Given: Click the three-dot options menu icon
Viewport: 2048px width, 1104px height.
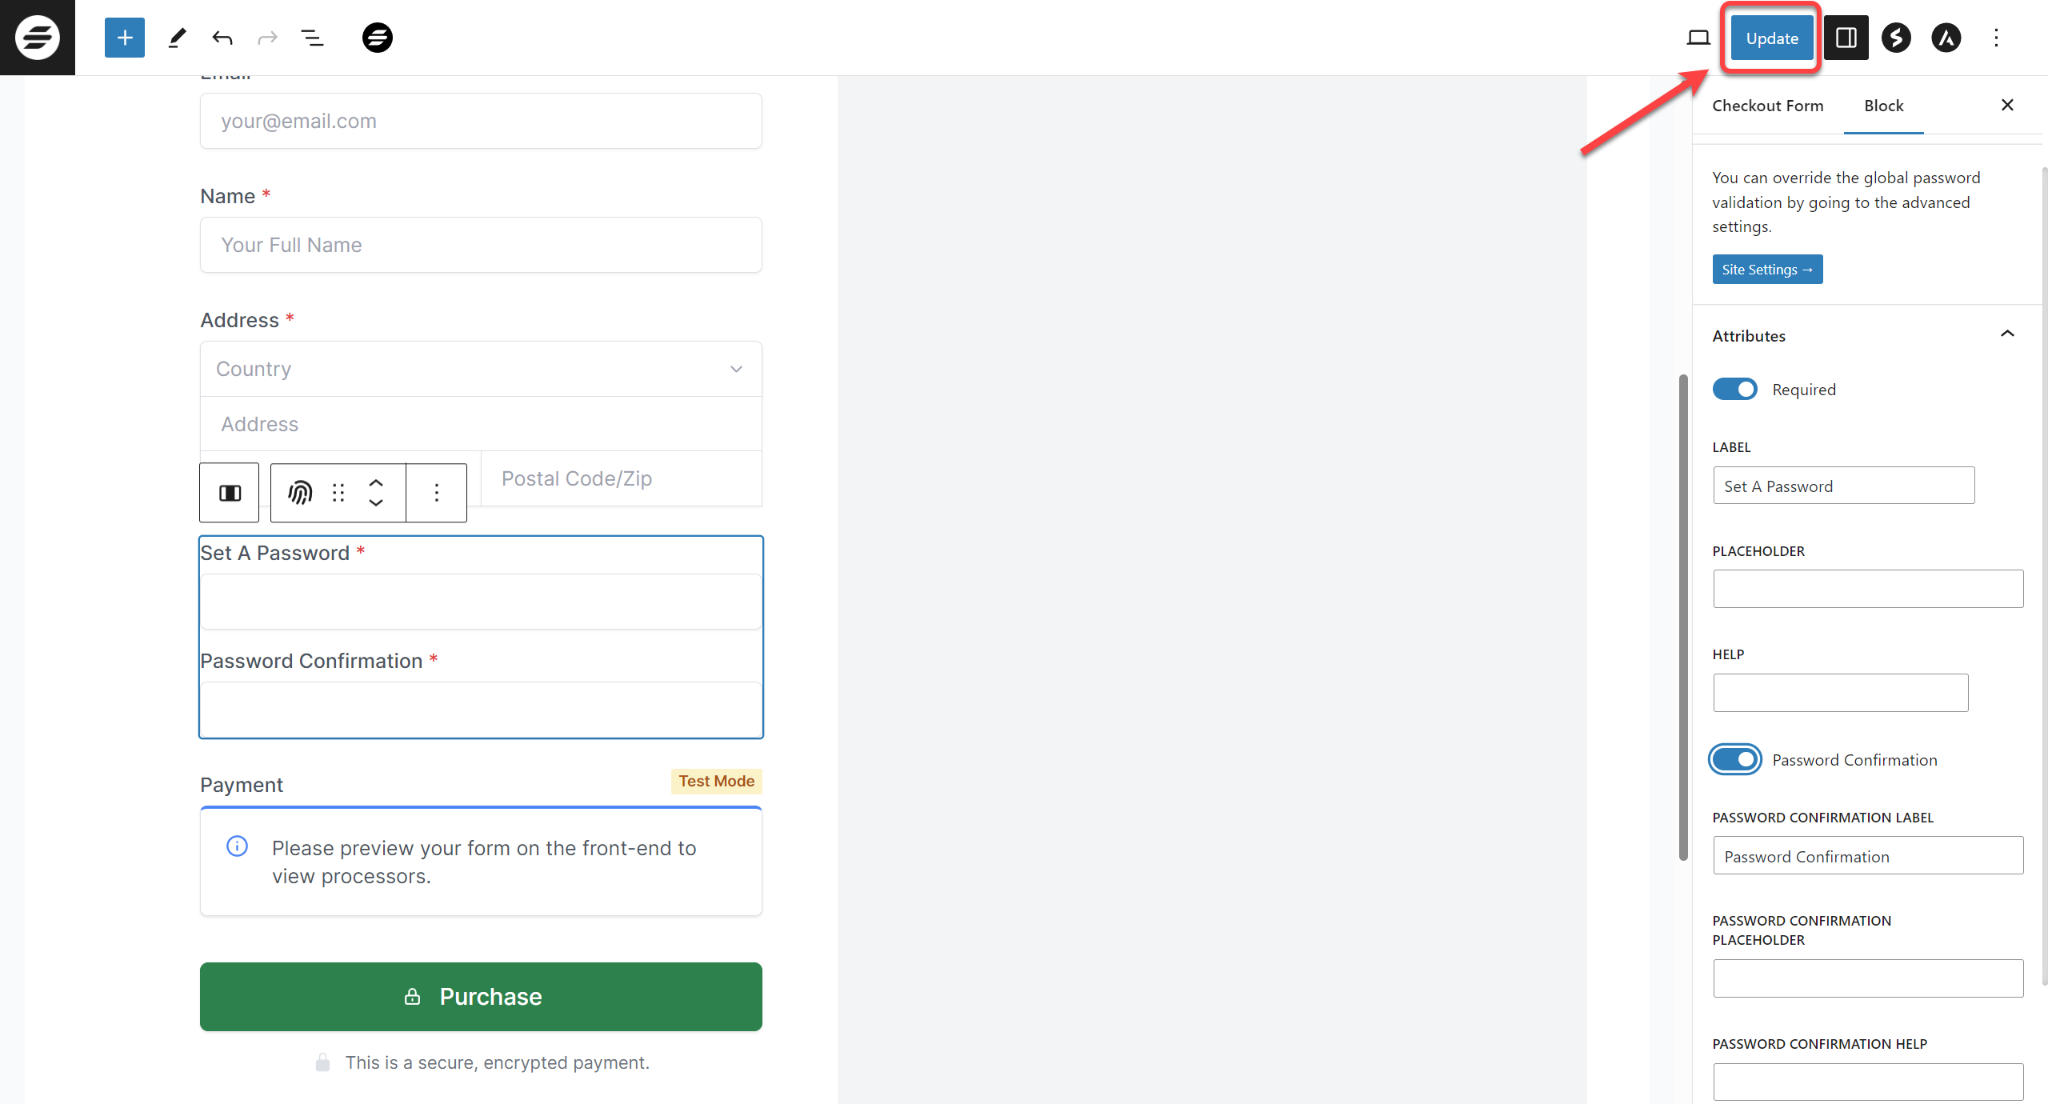Looking at the screenshot, I should pos(1996,38).
